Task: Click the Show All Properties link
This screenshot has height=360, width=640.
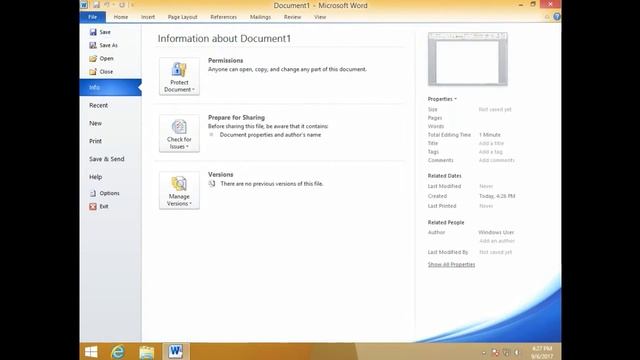Action: (451, 264)
